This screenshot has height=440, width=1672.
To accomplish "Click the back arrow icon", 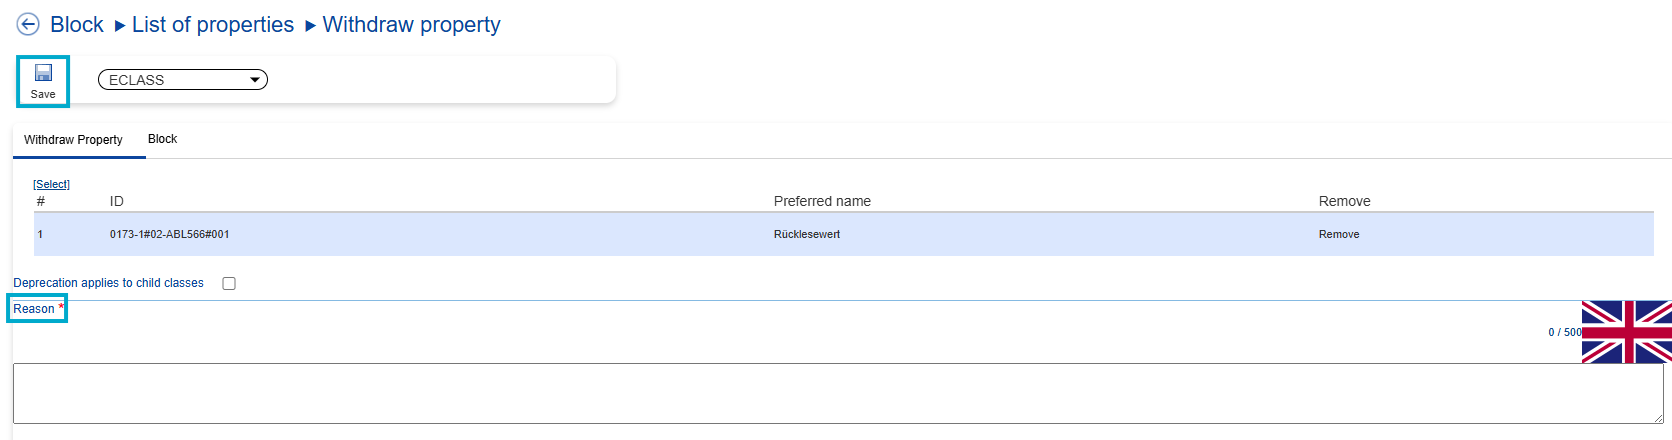I will click(28, 25).
